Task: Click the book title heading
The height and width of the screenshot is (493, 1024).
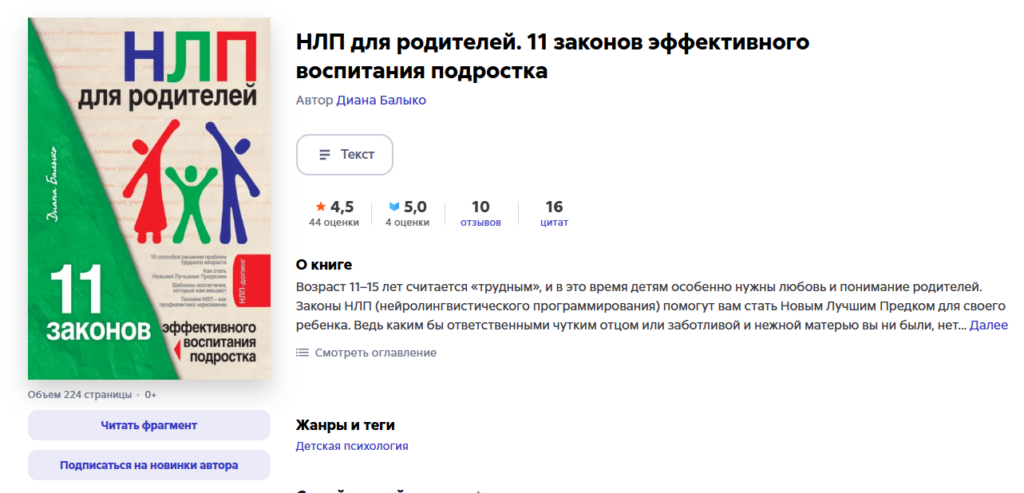Action: coord(552,57)
